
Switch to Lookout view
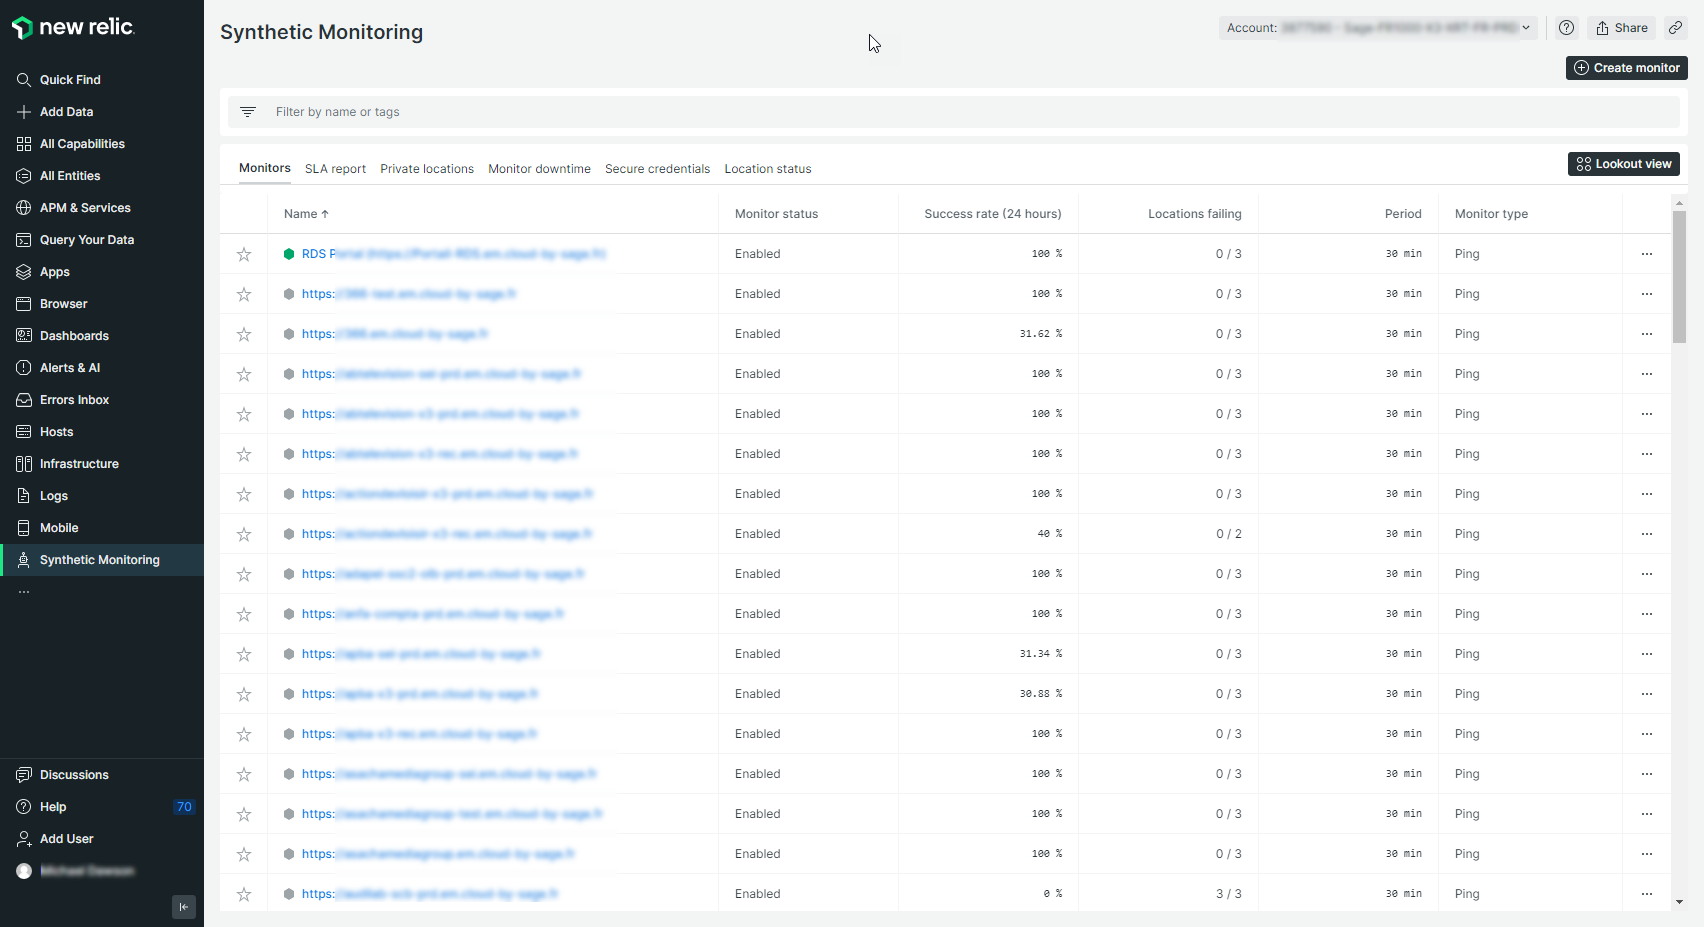1623,164
